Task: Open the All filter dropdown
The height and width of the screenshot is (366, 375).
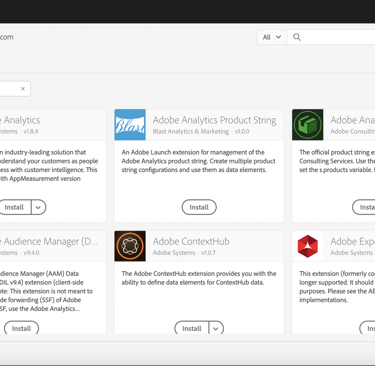Action: point(272,37)
